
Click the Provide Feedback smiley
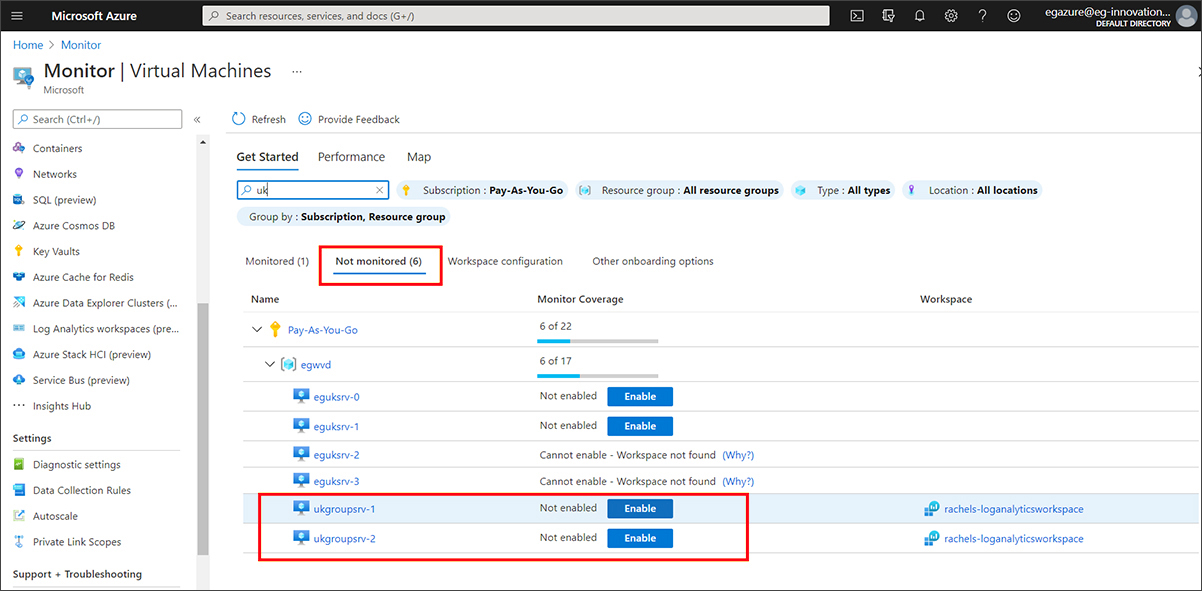(x=305, y=119)
